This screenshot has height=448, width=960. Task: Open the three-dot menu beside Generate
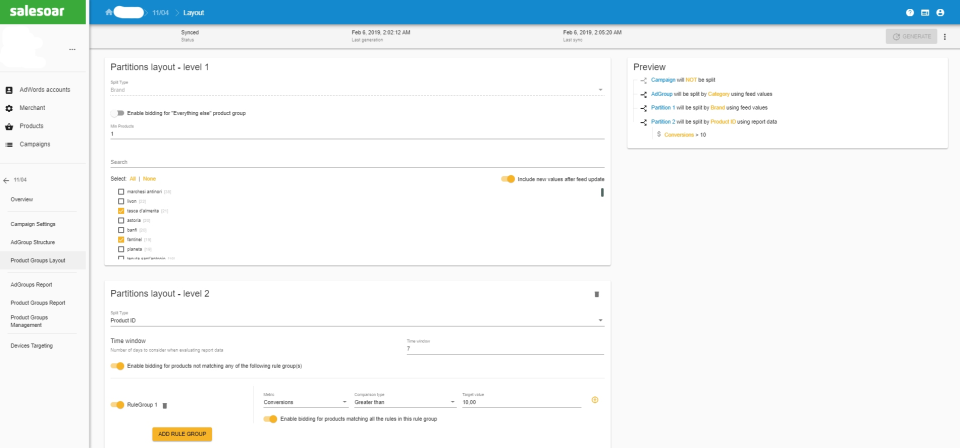coord(945,37)
